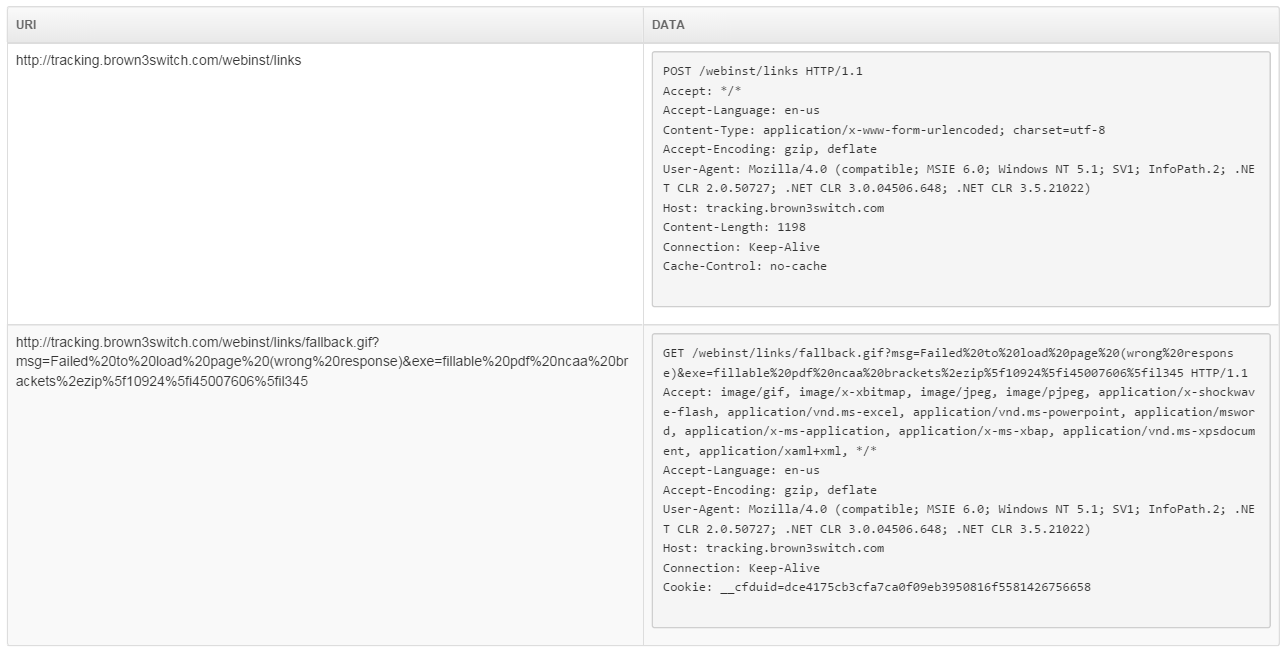The width and height of the screenshot is (1287, 652).
Task: Click the DATA column header
Action: (668, 25)
